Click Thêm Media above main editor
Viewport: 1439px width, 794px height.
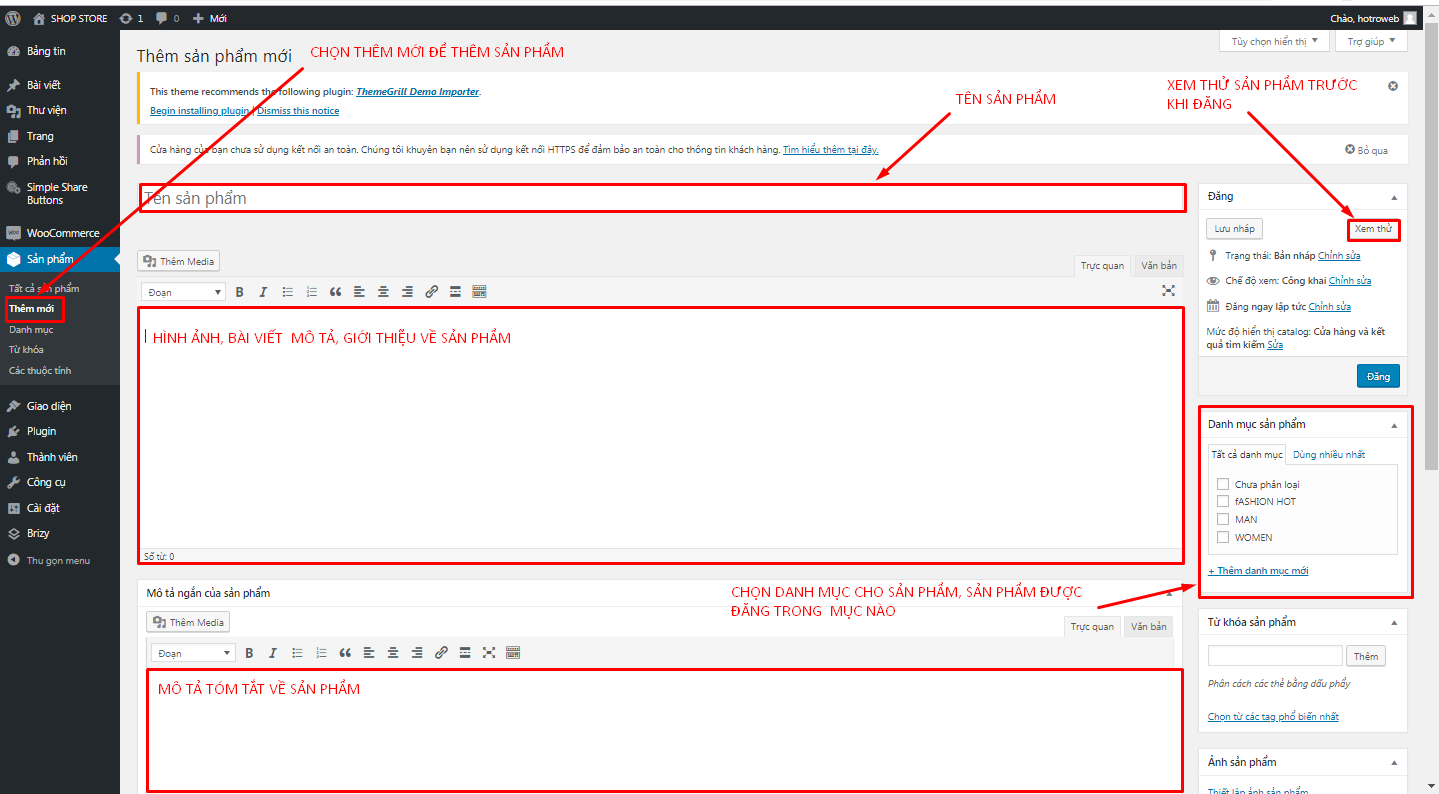point(179,261)
